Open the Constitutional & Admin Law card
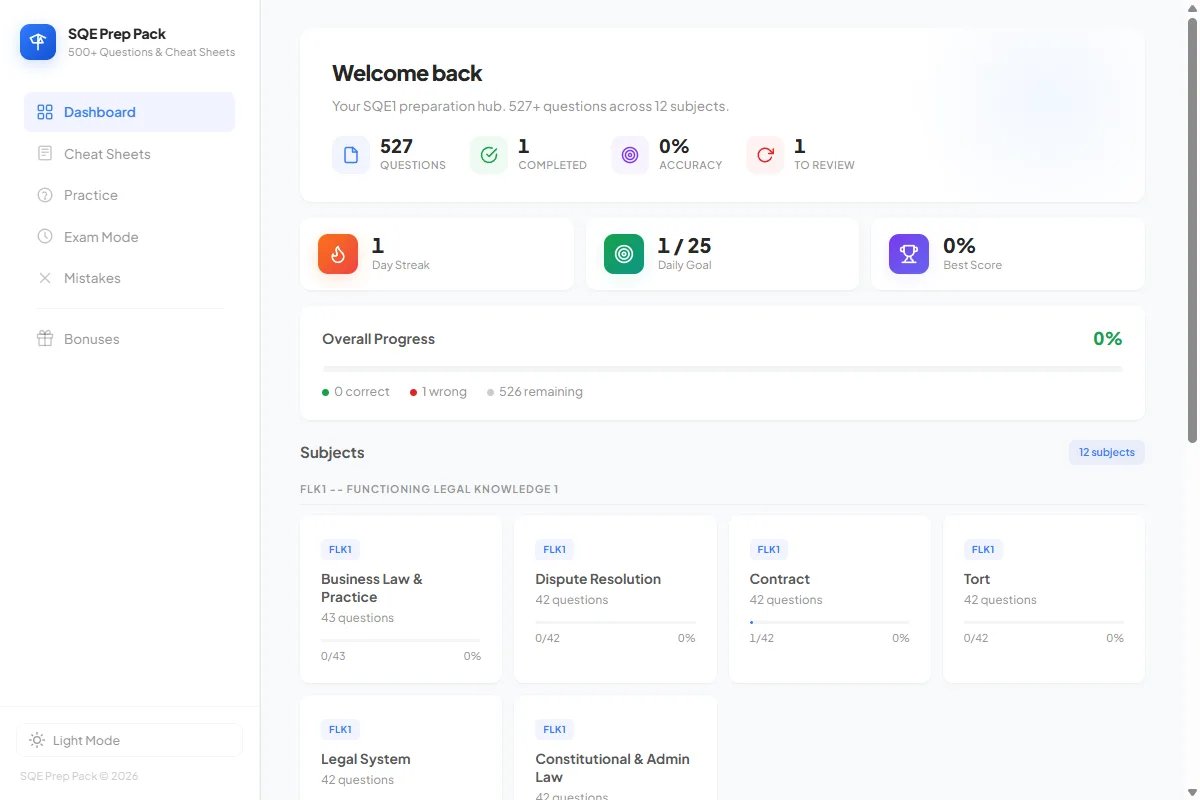 pyautogui.click(x=615, y=748)
